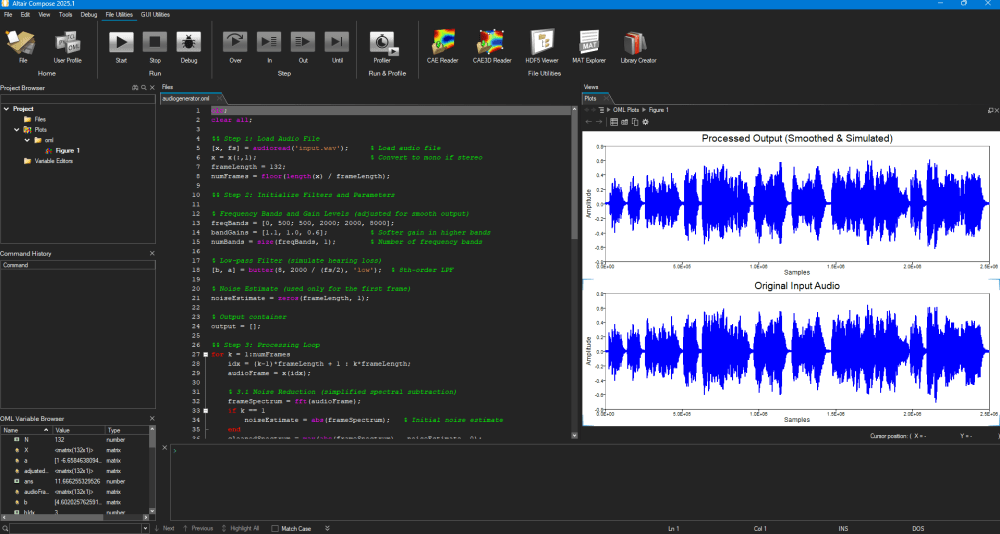Start running the script

[x=121, y=42]
